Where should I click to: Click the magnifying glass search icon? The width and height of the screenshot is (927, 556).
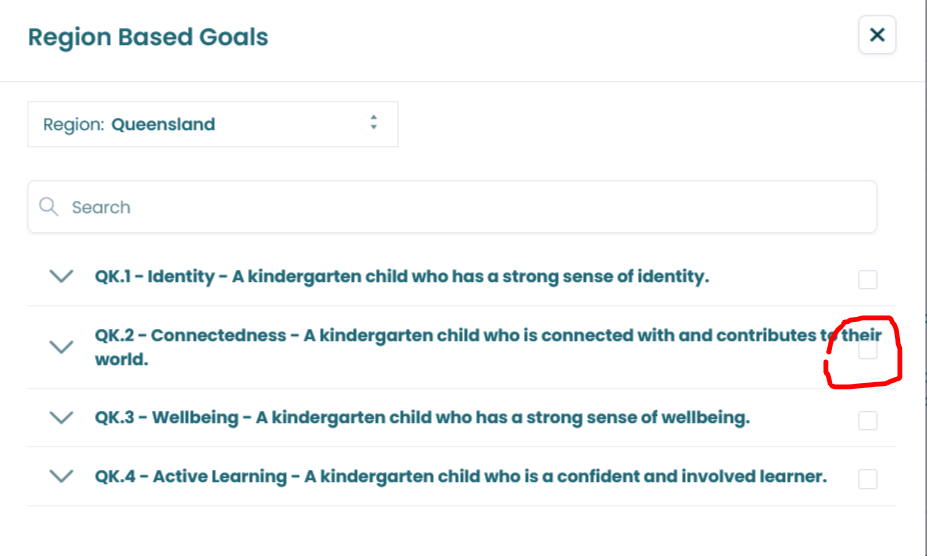coord(48,207)
